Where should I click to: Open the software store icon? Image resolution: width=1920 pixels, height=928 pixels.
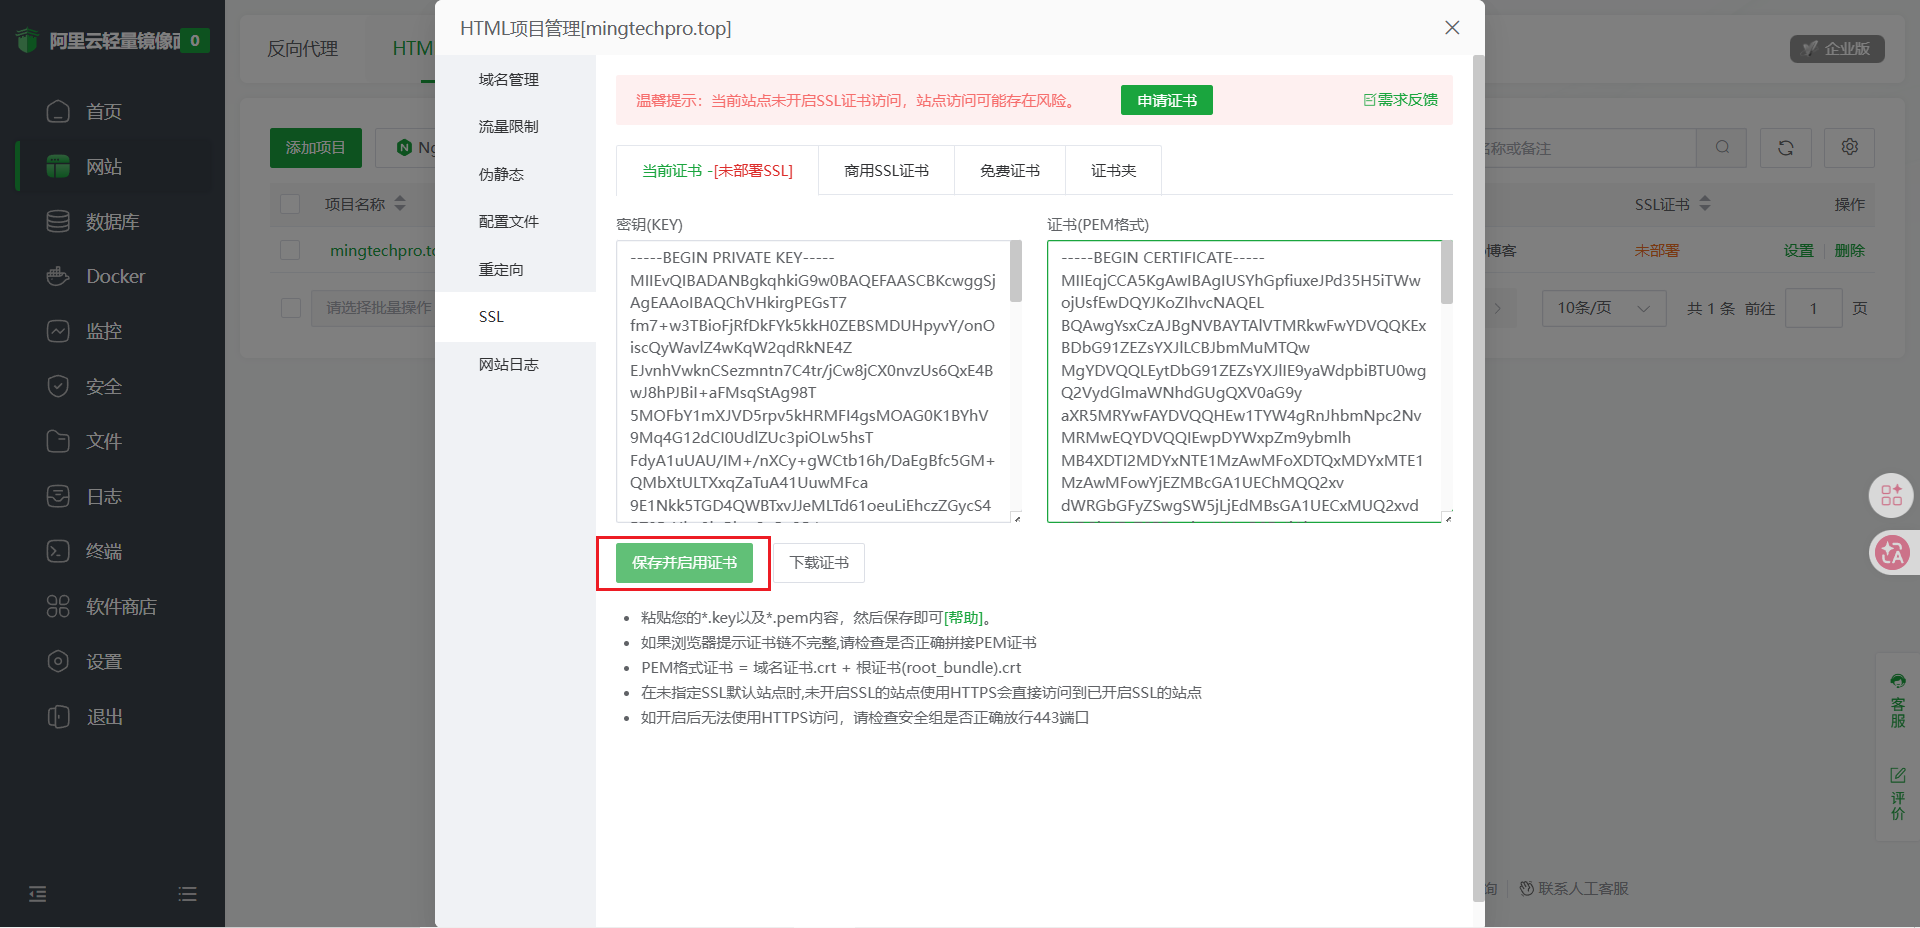pyautogui.click(x=58, y=606)
